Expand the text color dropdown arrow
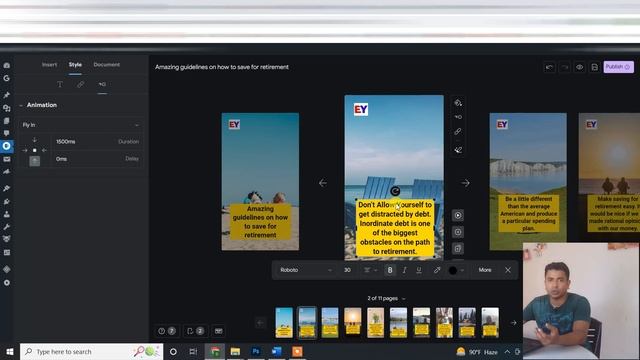The image size is (640, 360). [462, 270]
